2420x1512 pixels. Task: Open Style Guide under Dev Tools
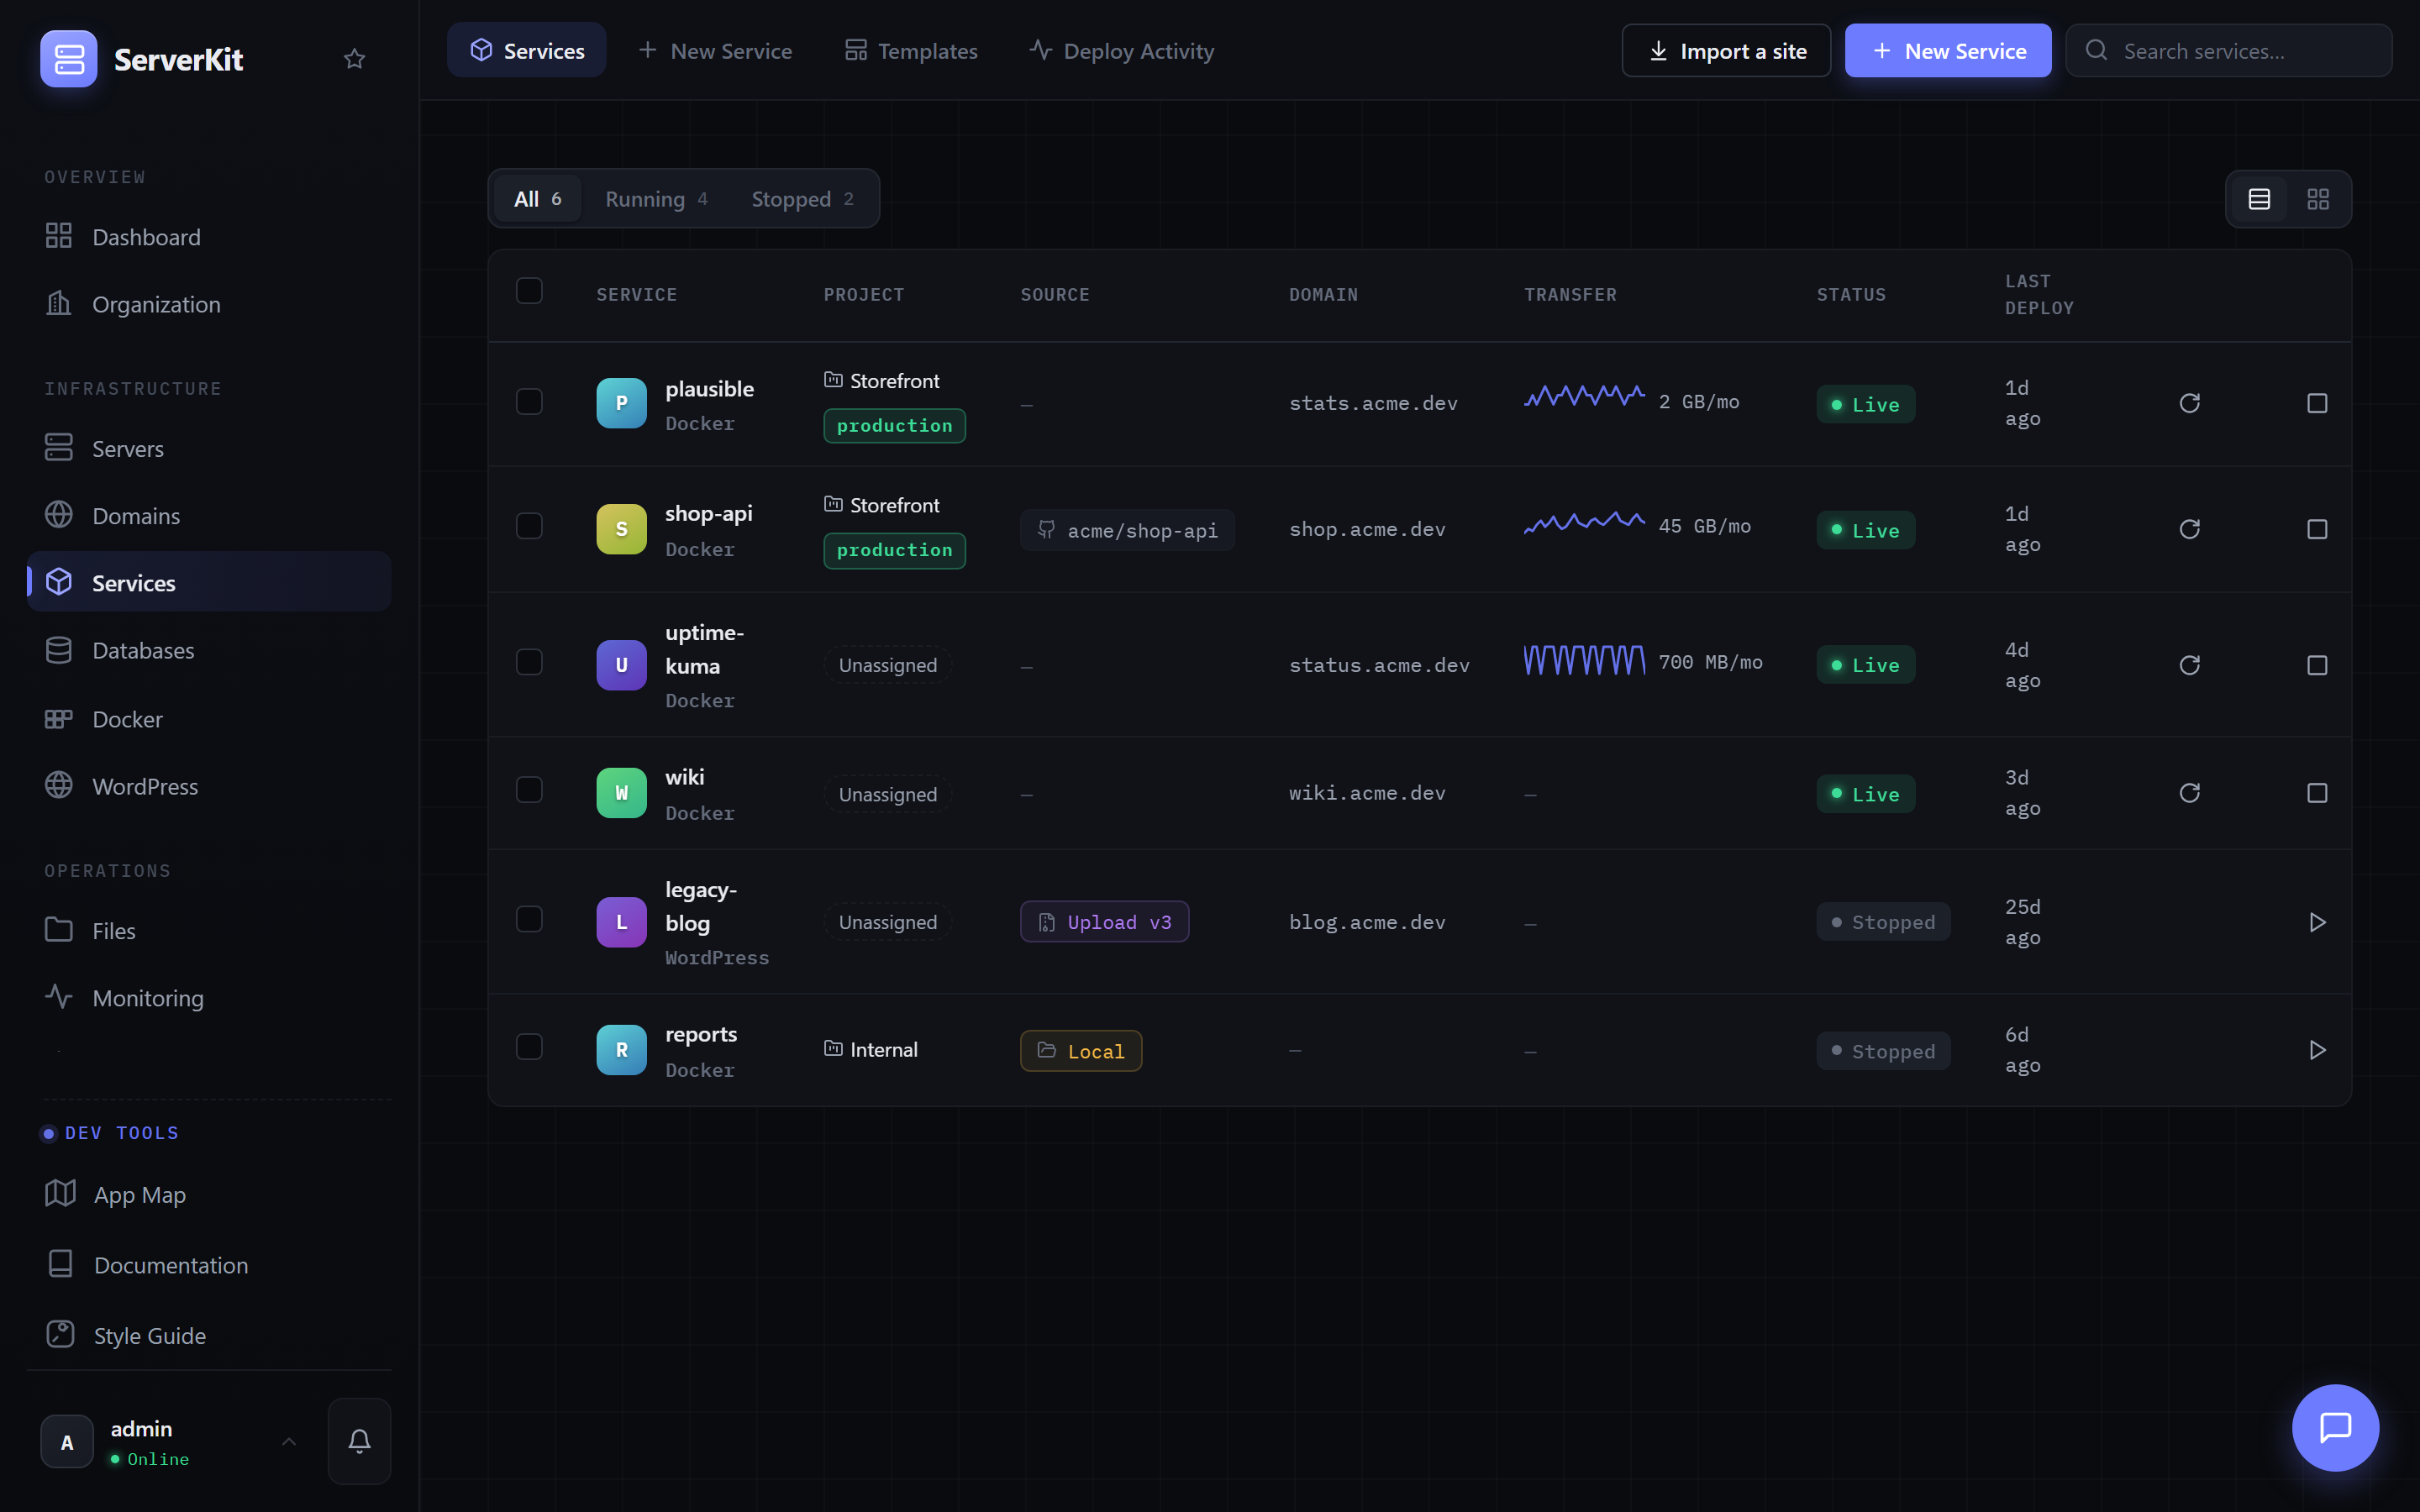coord(209,1336)
